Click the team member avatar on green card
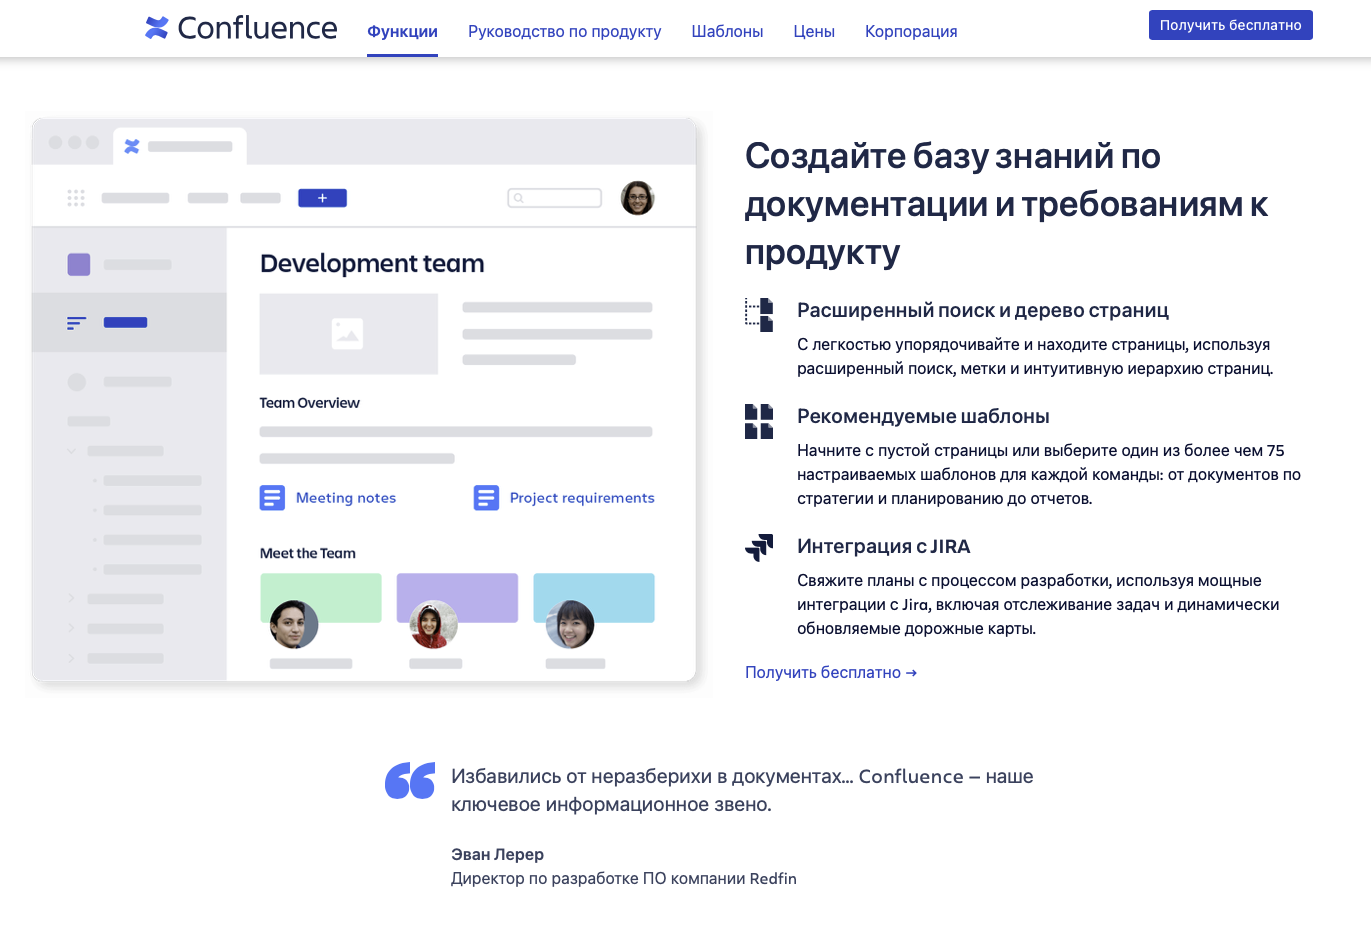1371x929 pixels. 294,624
